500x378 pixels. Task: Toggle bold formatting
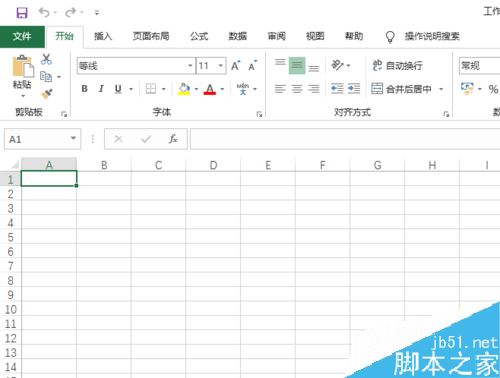pos(84,89)
